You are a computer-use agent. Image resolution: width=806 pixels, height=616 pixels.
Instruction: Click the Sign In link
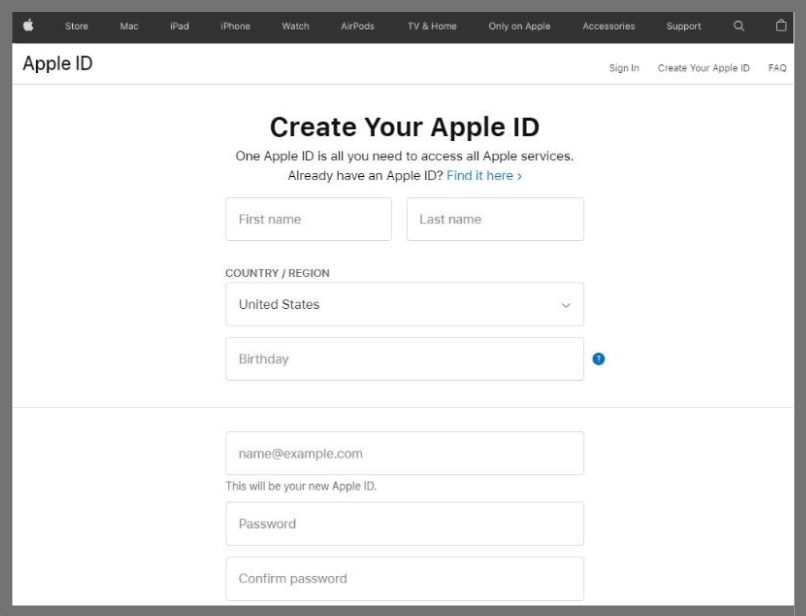[624, 68]
